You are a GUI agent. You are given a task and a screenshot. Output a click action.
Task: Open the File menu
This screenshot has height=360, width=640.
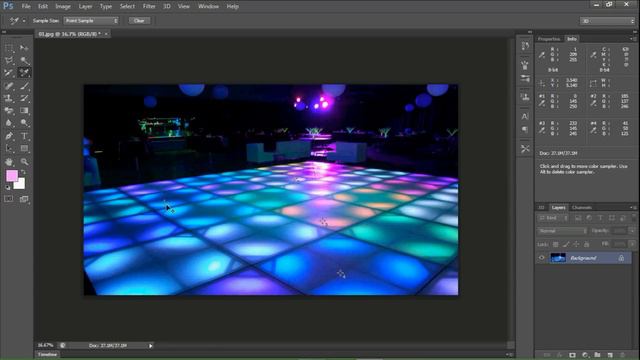tap(26, 6)
